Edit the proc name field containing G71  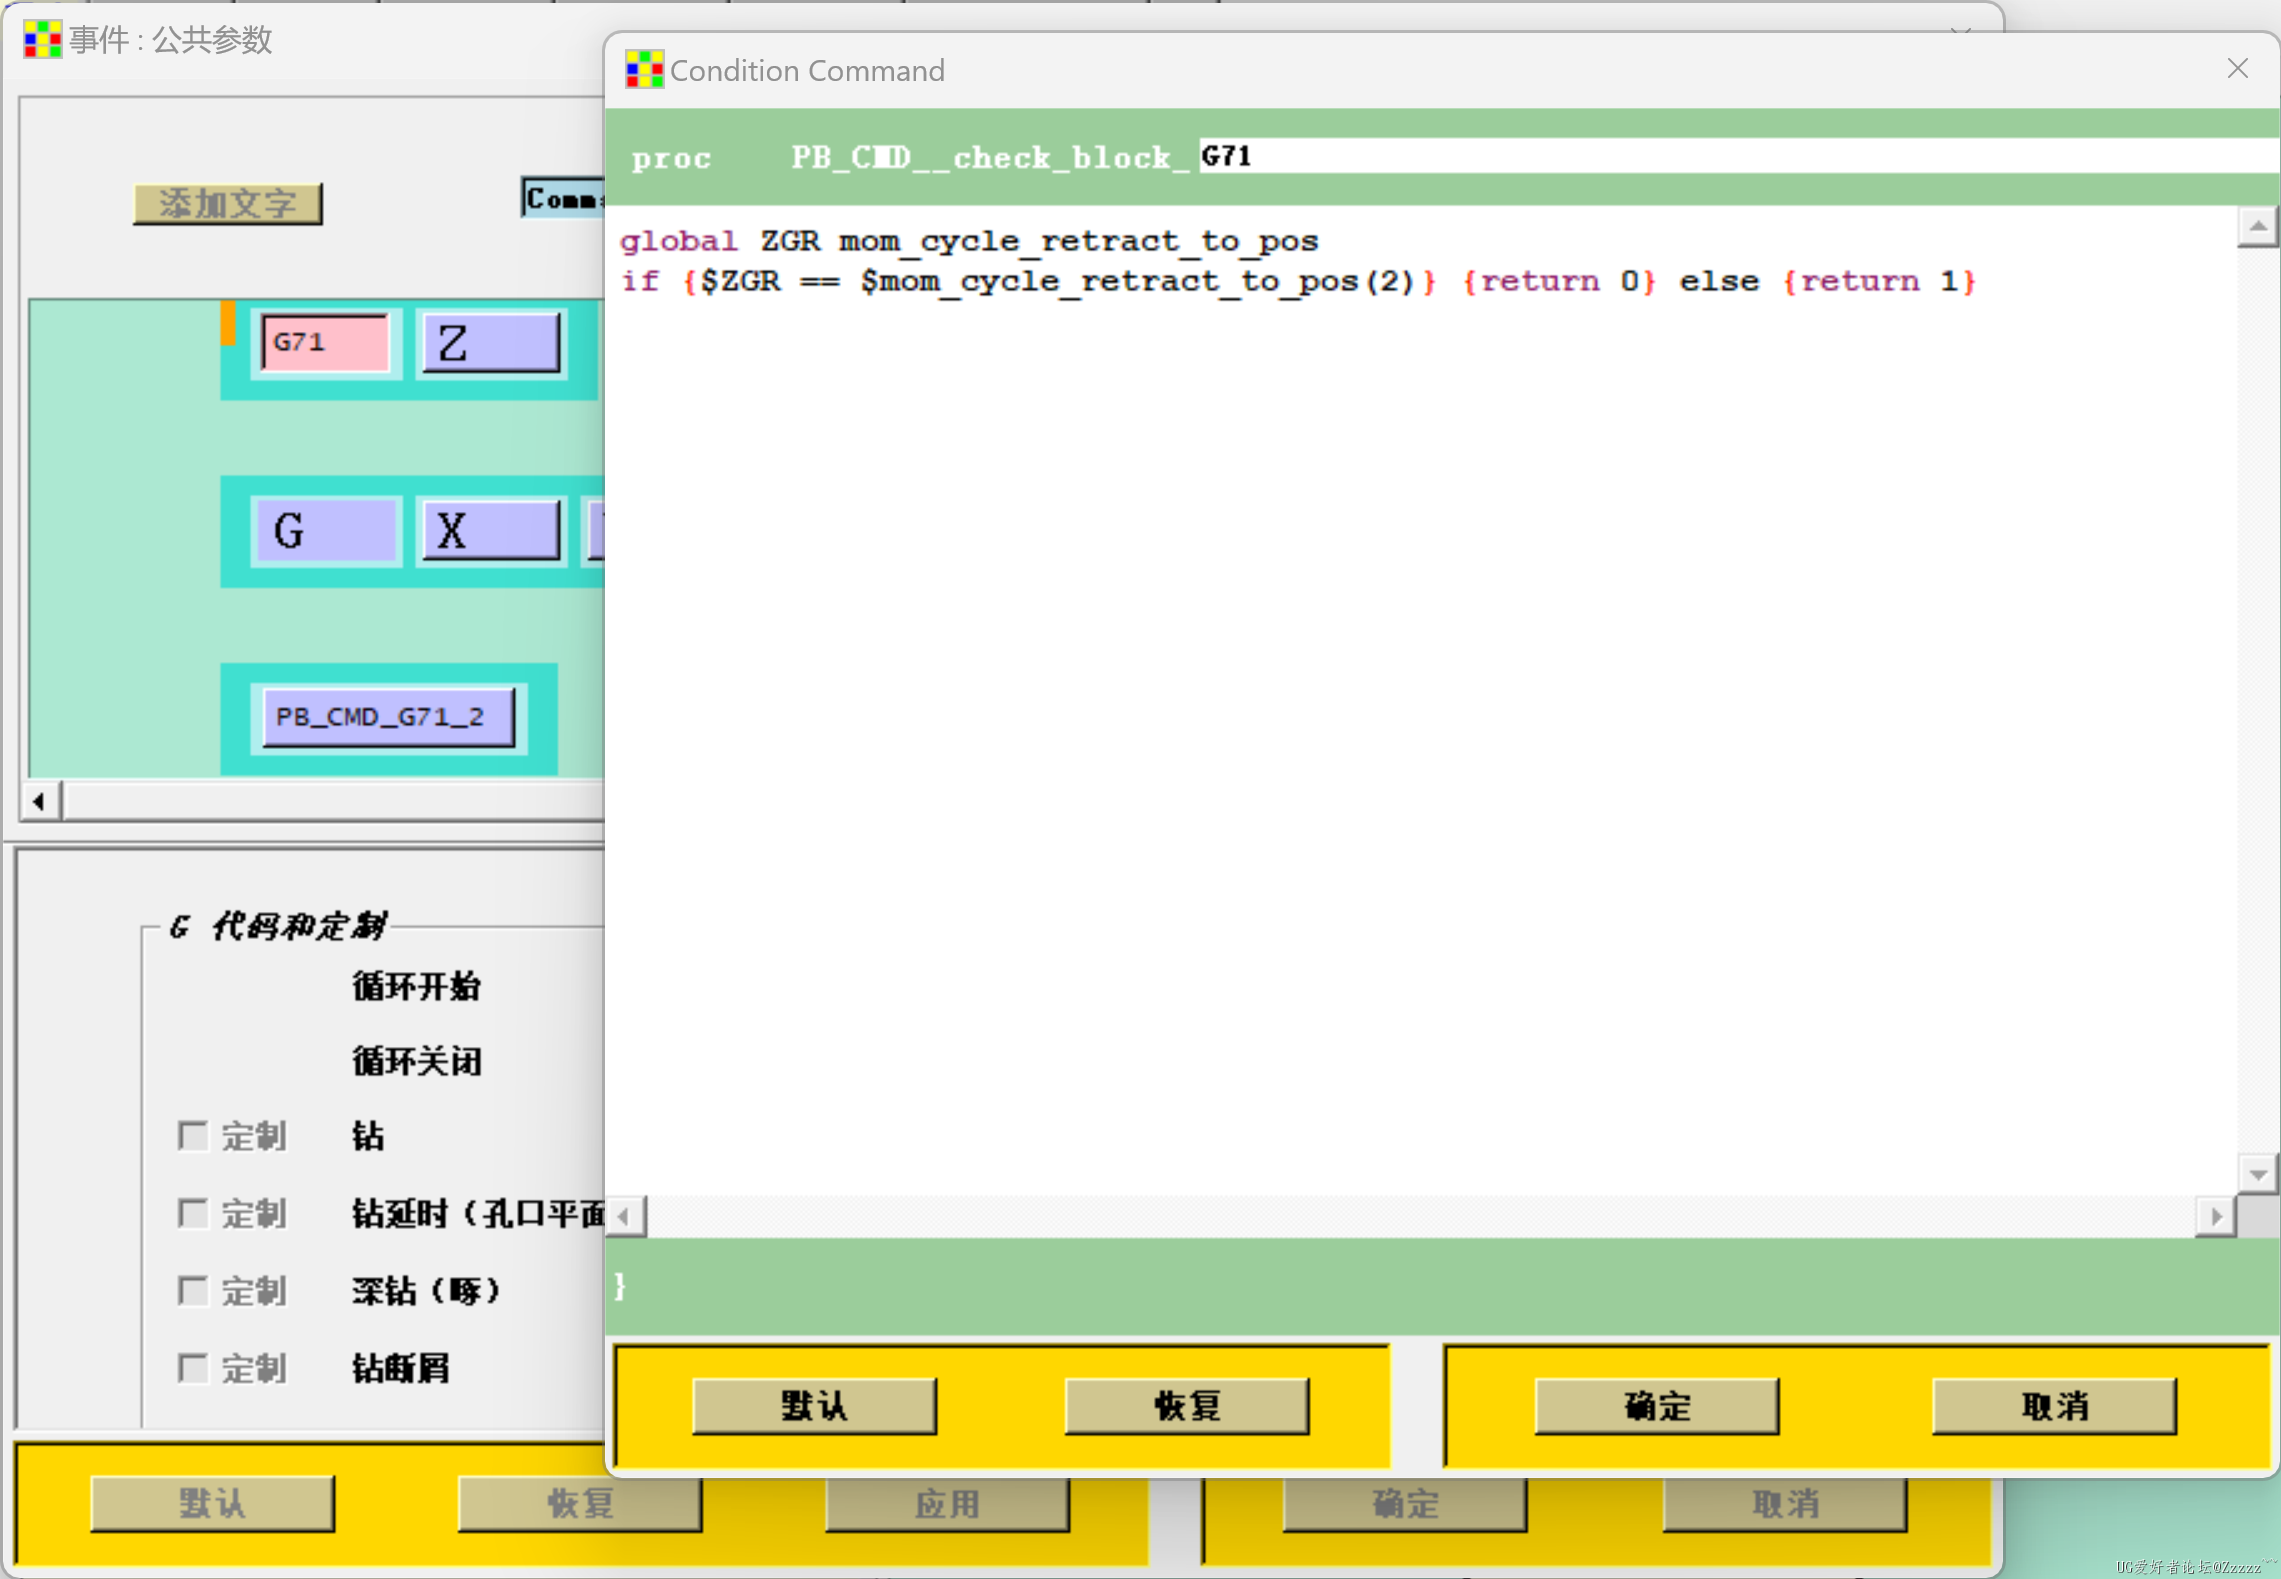(x=1738, y=156)
